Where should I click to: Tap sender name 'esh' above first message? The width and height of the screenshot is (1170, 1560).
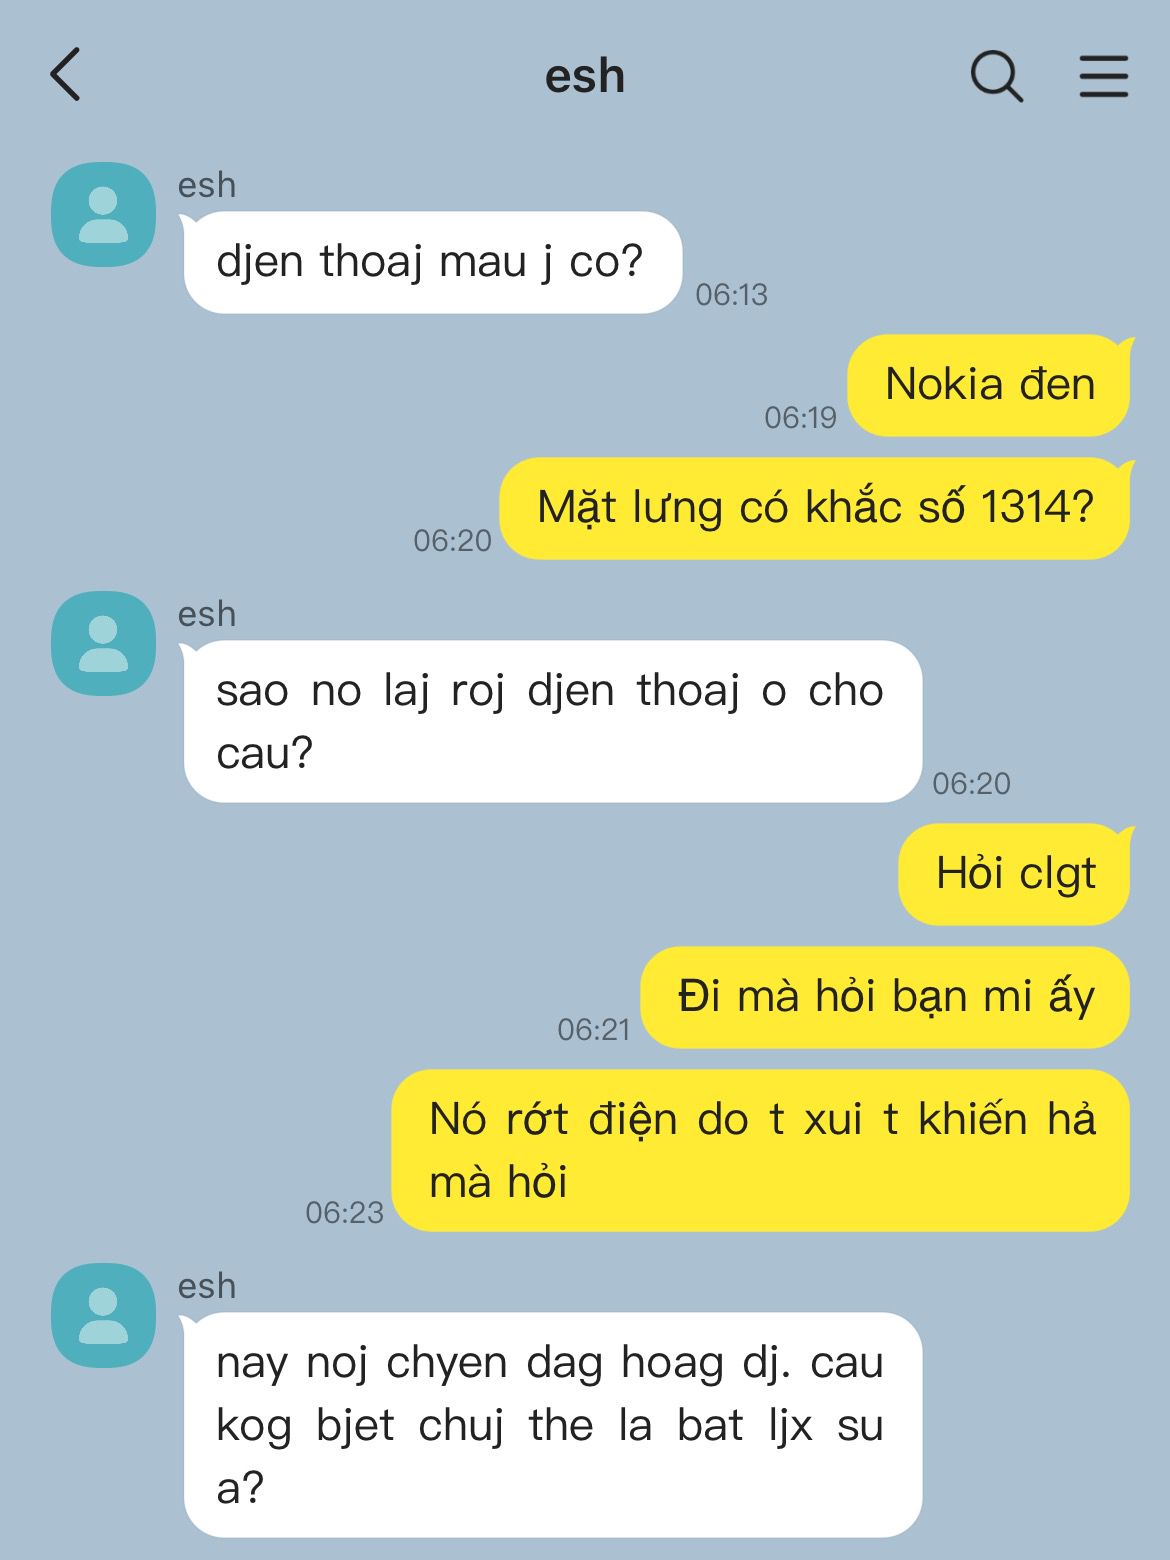207,185
